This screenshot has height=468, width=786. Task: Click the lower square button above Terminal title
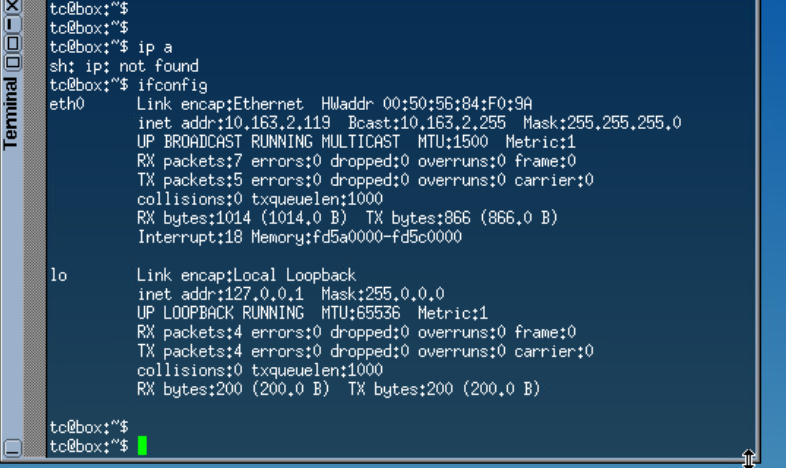[x=12, y=62]
